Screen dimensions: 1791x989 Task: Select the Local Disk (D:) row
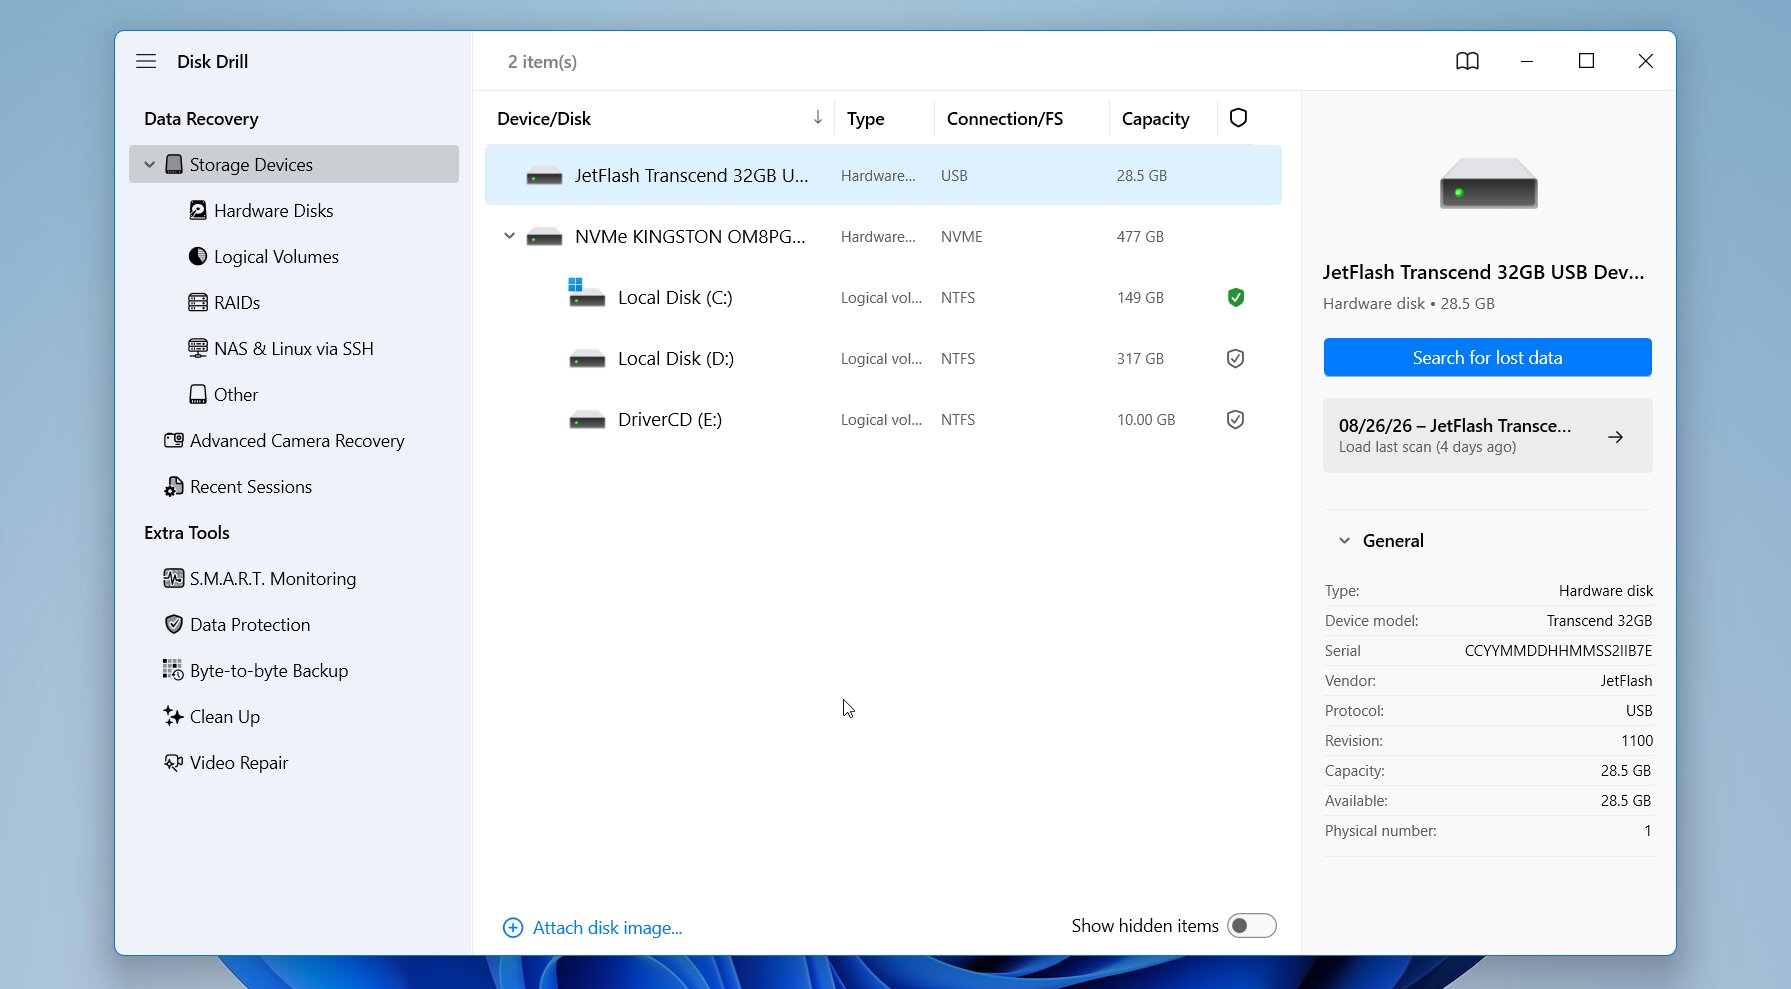883,358
